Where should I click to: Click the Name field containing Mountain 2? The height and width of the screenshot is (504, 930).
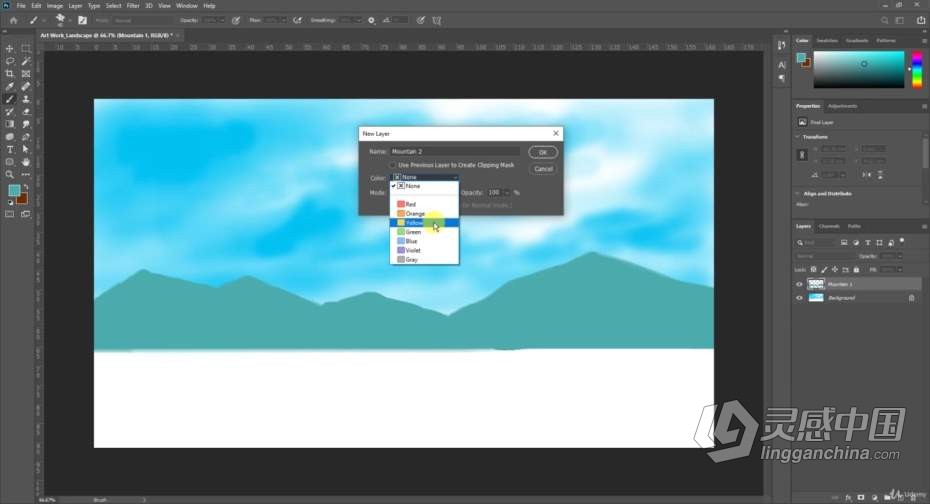pos(455,151)
